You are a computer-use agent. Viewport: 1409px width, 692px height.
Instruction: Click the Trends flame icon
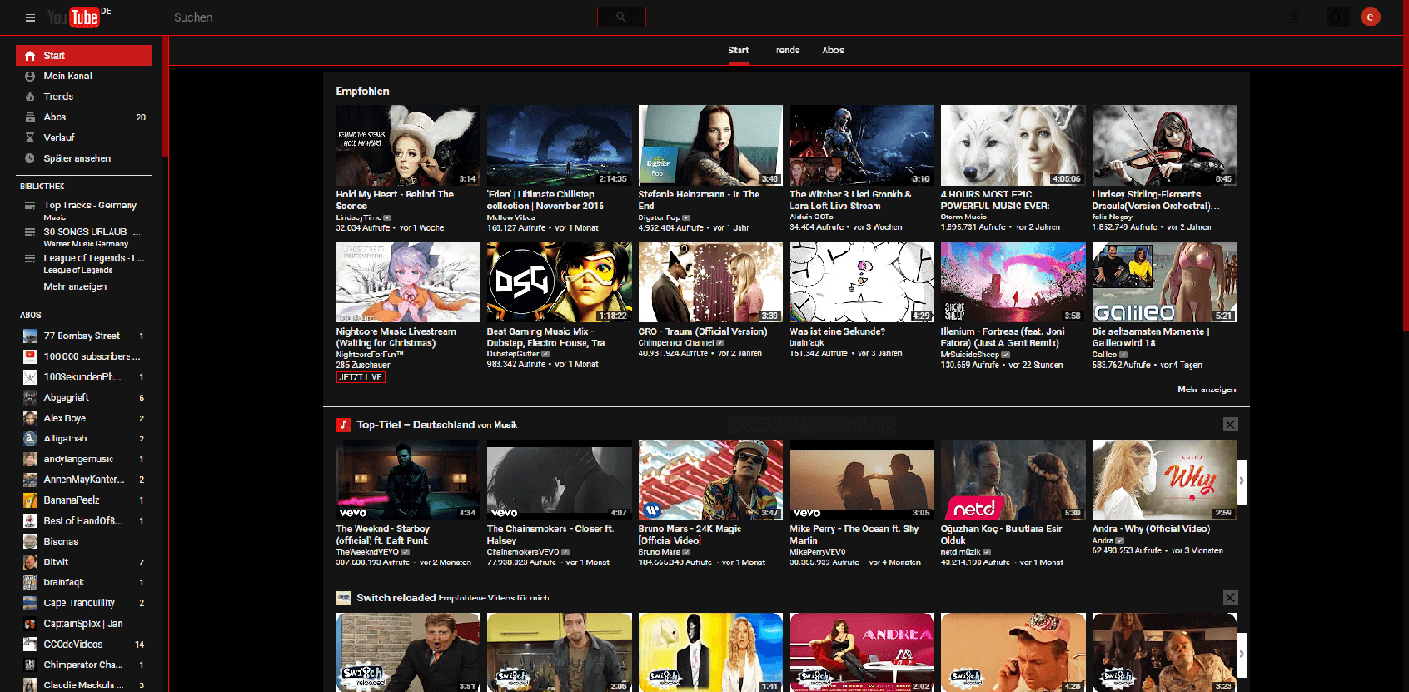(x=30, y=97)
